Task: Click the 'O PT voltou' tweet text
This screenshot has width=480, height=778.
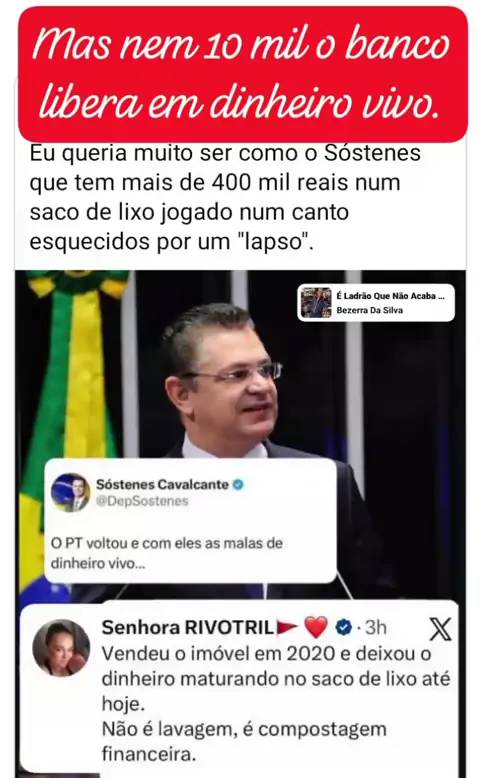Action: [167, 553]
